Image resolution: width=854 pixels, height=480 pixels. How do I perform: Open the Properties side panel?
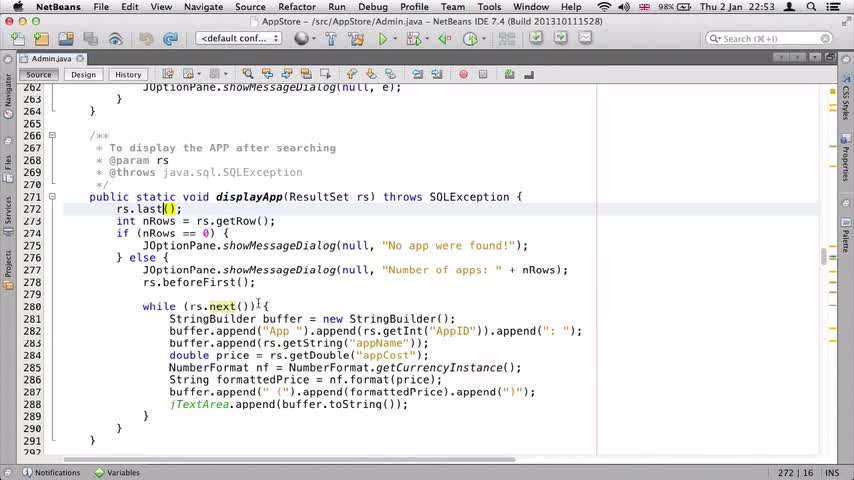[x=845, y=158]
